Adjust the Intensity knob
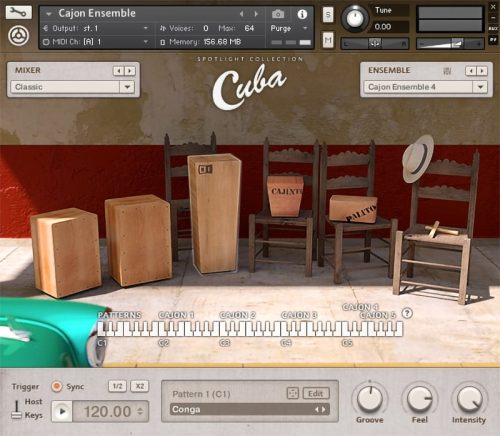Image resolution: width=500 pixels, height=436 pixels. click(469, 399)
